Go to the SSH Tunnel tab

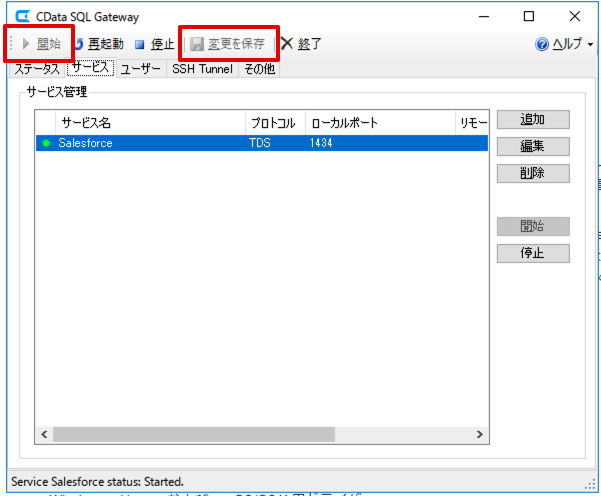coord(202,69)
